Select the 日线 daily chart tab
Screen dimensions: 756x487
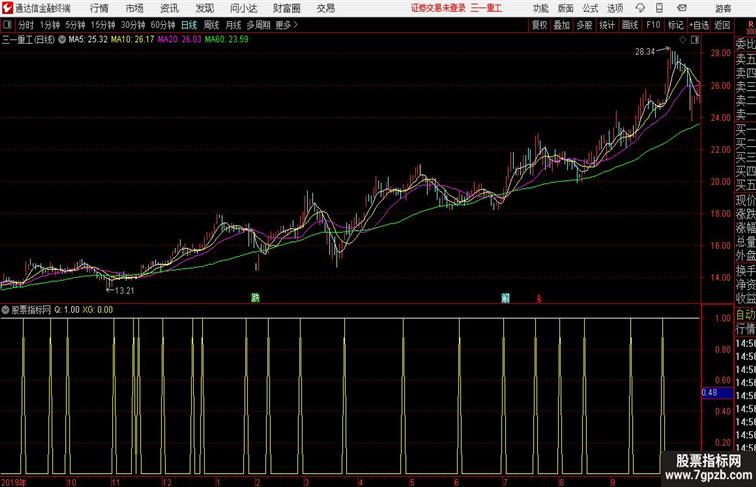pos(189,25)
